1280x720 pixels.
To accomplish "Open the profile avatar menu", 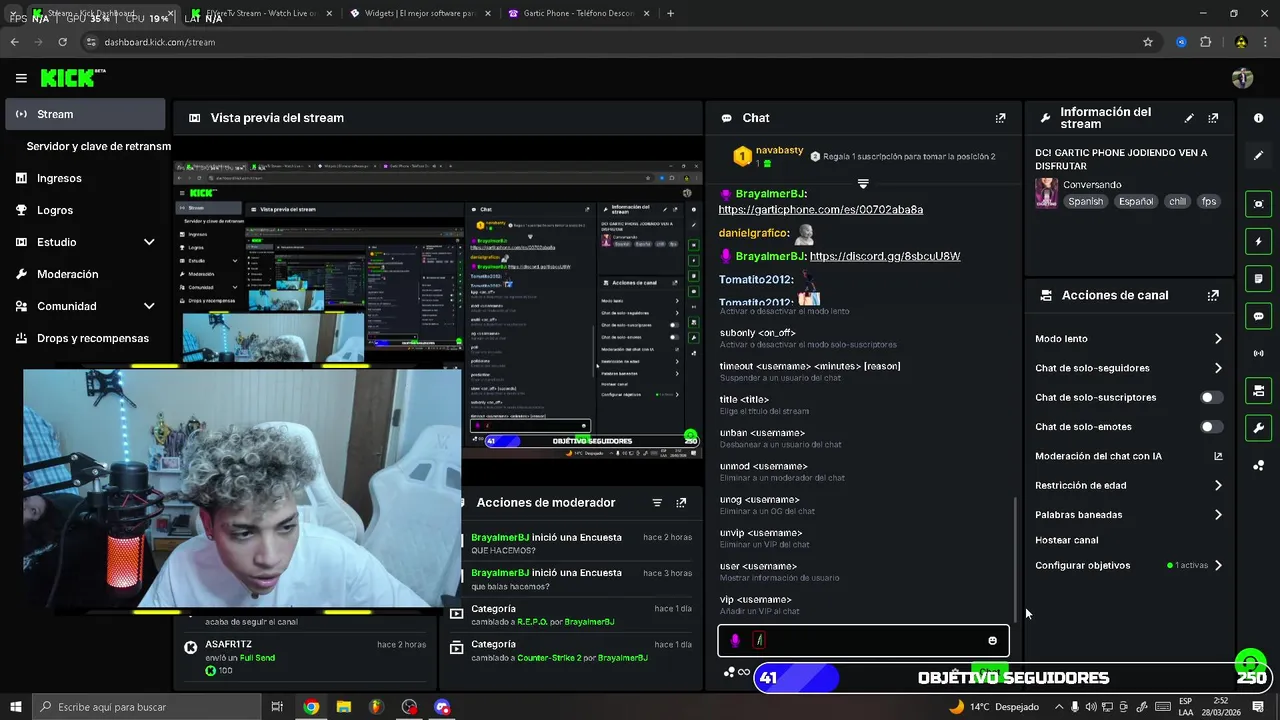I will pos(1242,78).
